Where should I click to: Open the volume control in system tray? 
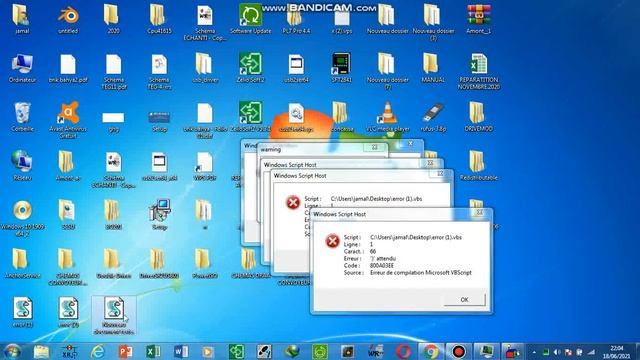[557, 352]
